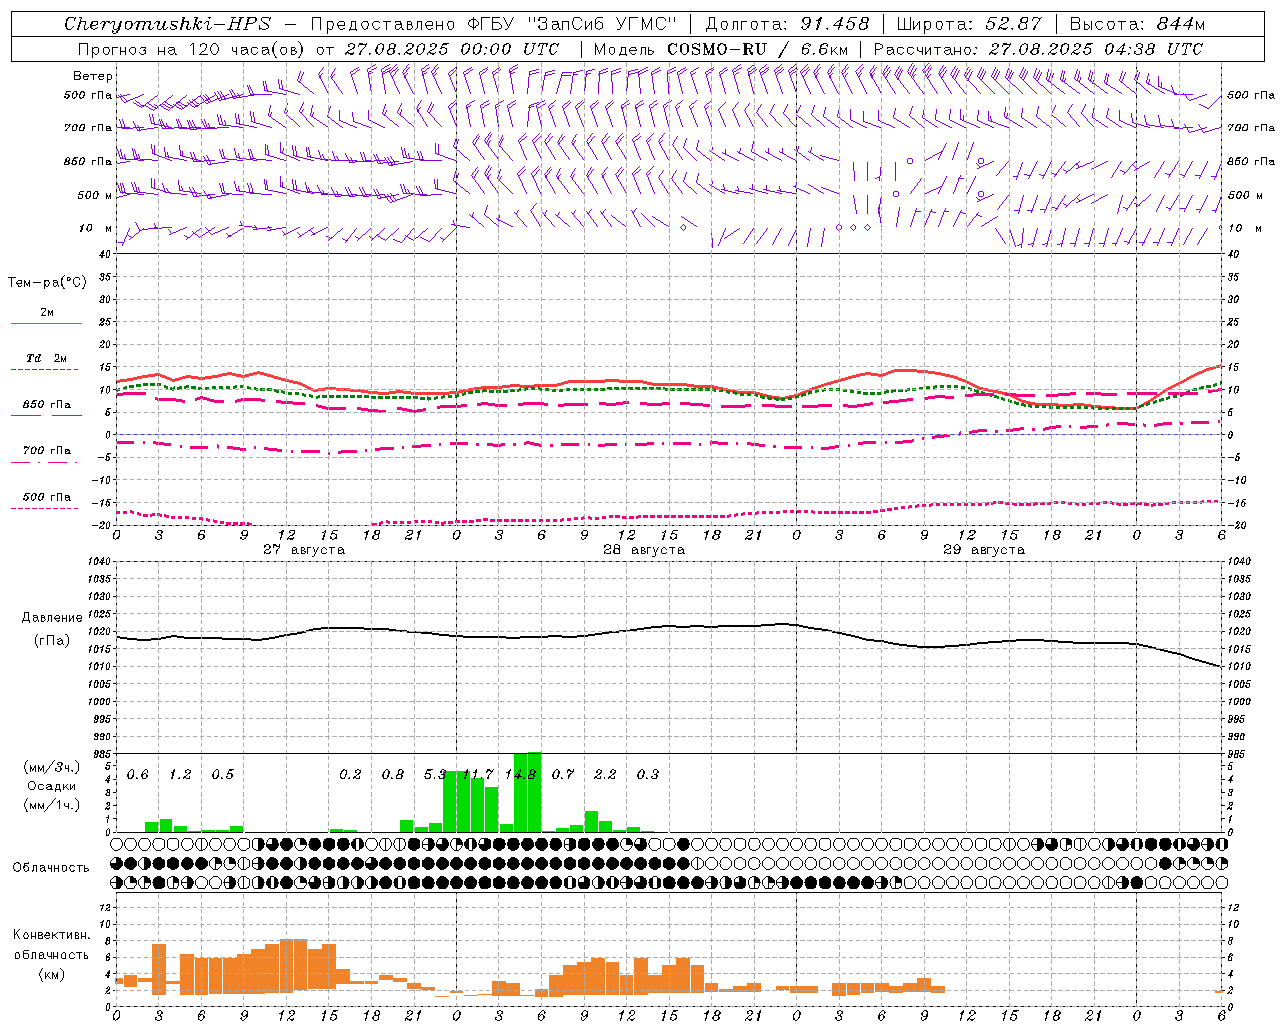Image resolution: width=1280 pixels, height=1024 pixels.
Task: Click the date label 28 августа
Action: pos(644,550)
